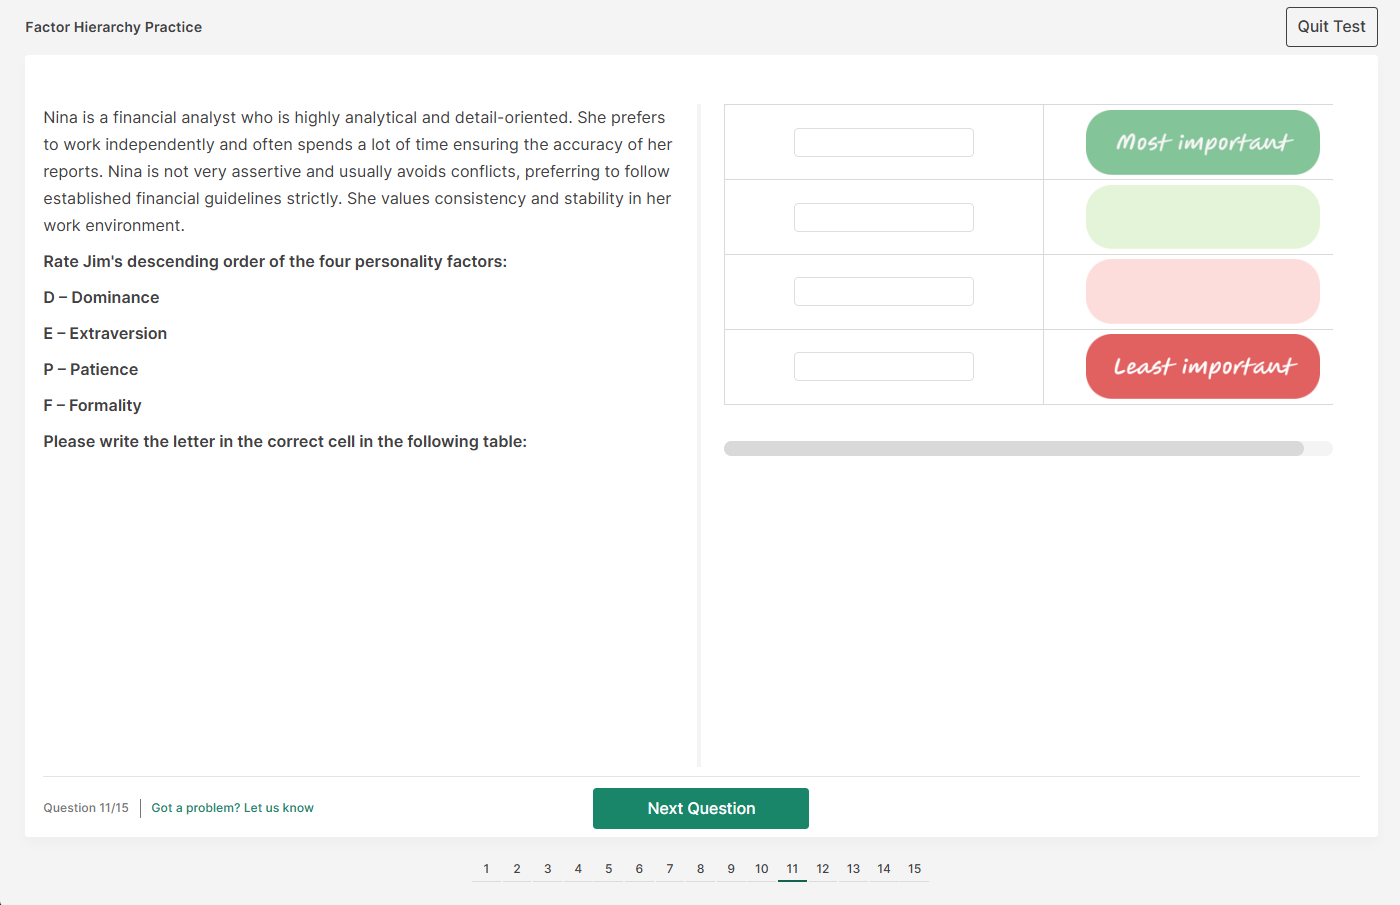
Task: Click the horizontal scrollbar under the table
Action: point(1013,448)
